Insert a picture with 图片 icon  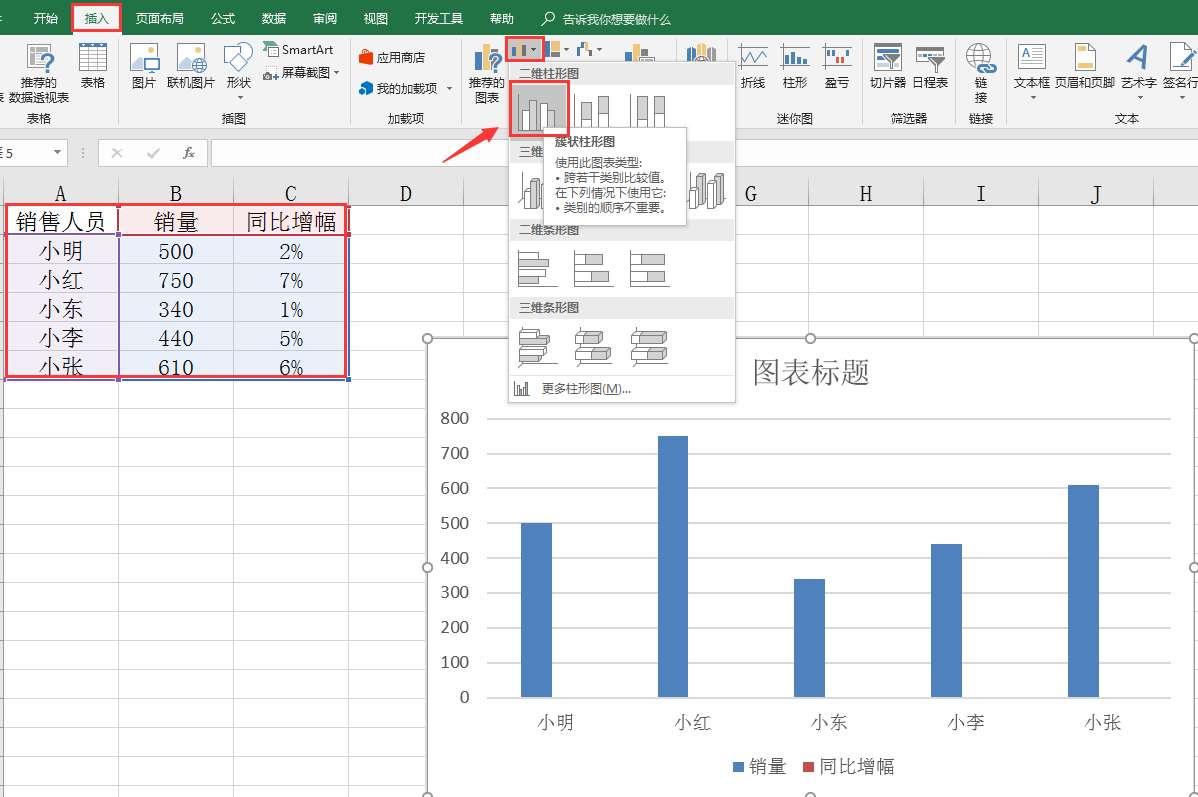pyautogui.click(x=144, y=58)
